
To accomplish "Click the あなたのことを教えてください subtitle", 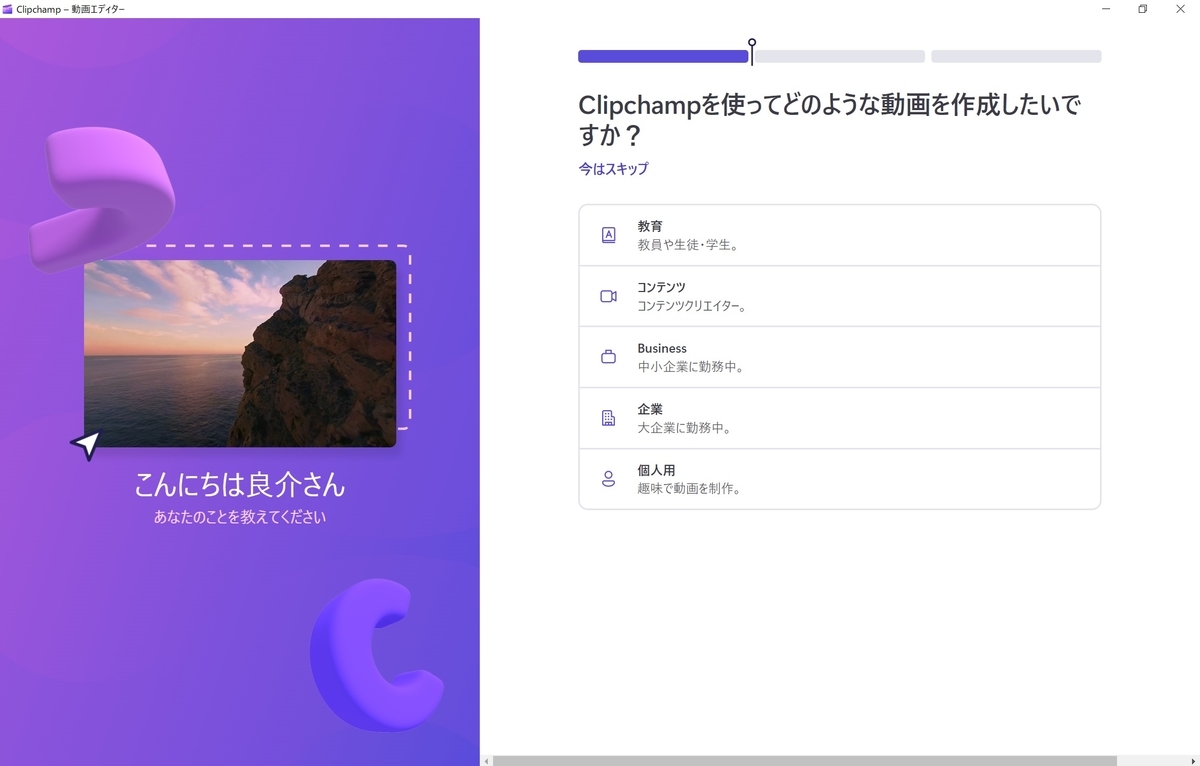I will tap(240, 517).
